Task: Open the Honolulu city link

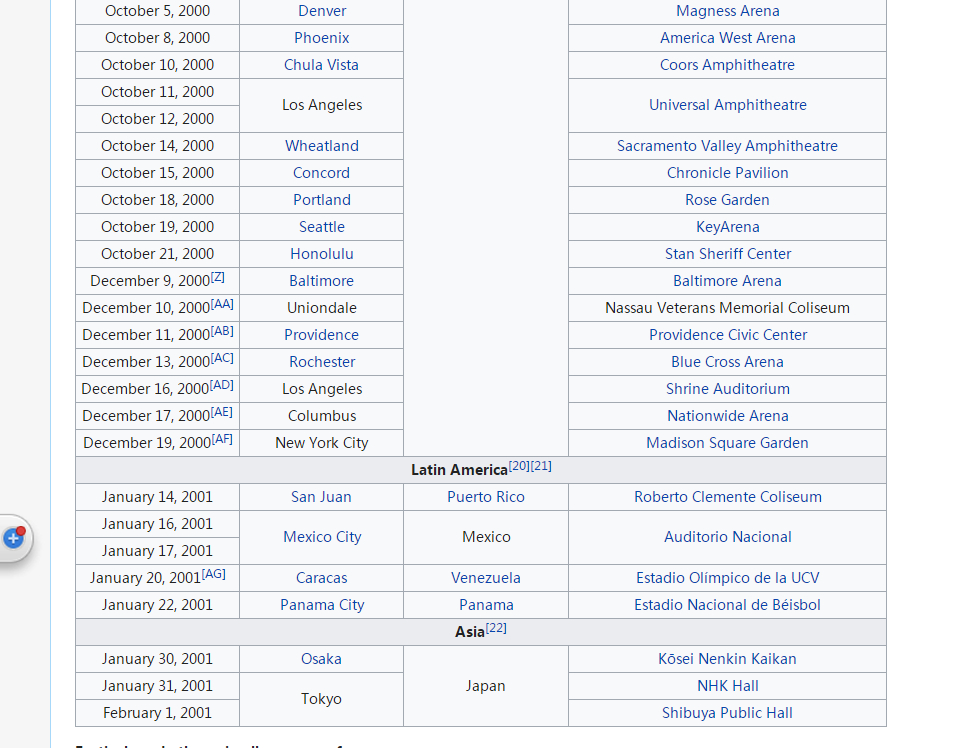Action: [322, 254]
